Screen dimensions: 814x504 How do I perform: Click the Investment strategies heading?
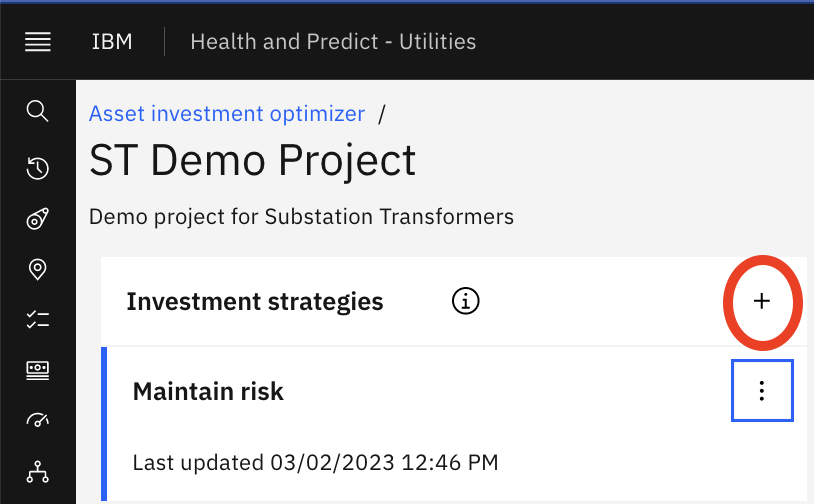(x=255, y=302)
